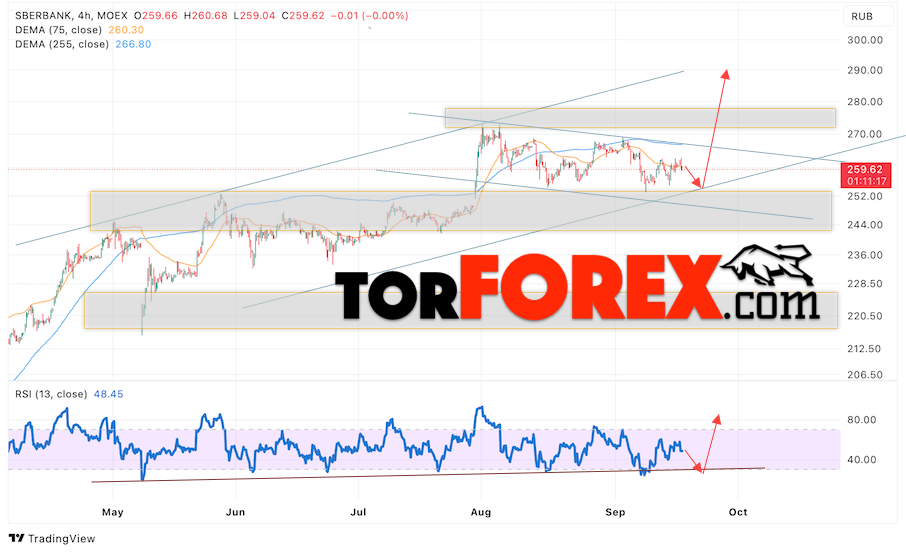Click the Oct label on time axis
The image size is (906, 553).
[x=738, y=512]
